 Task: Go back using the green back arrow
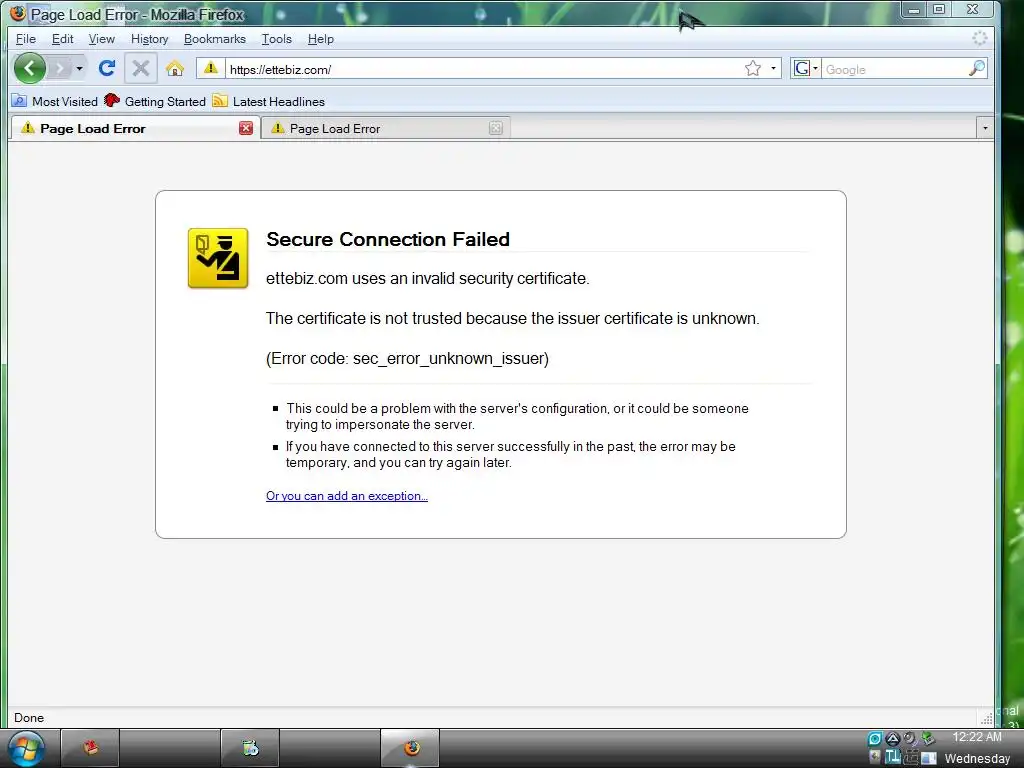[30, 68]
